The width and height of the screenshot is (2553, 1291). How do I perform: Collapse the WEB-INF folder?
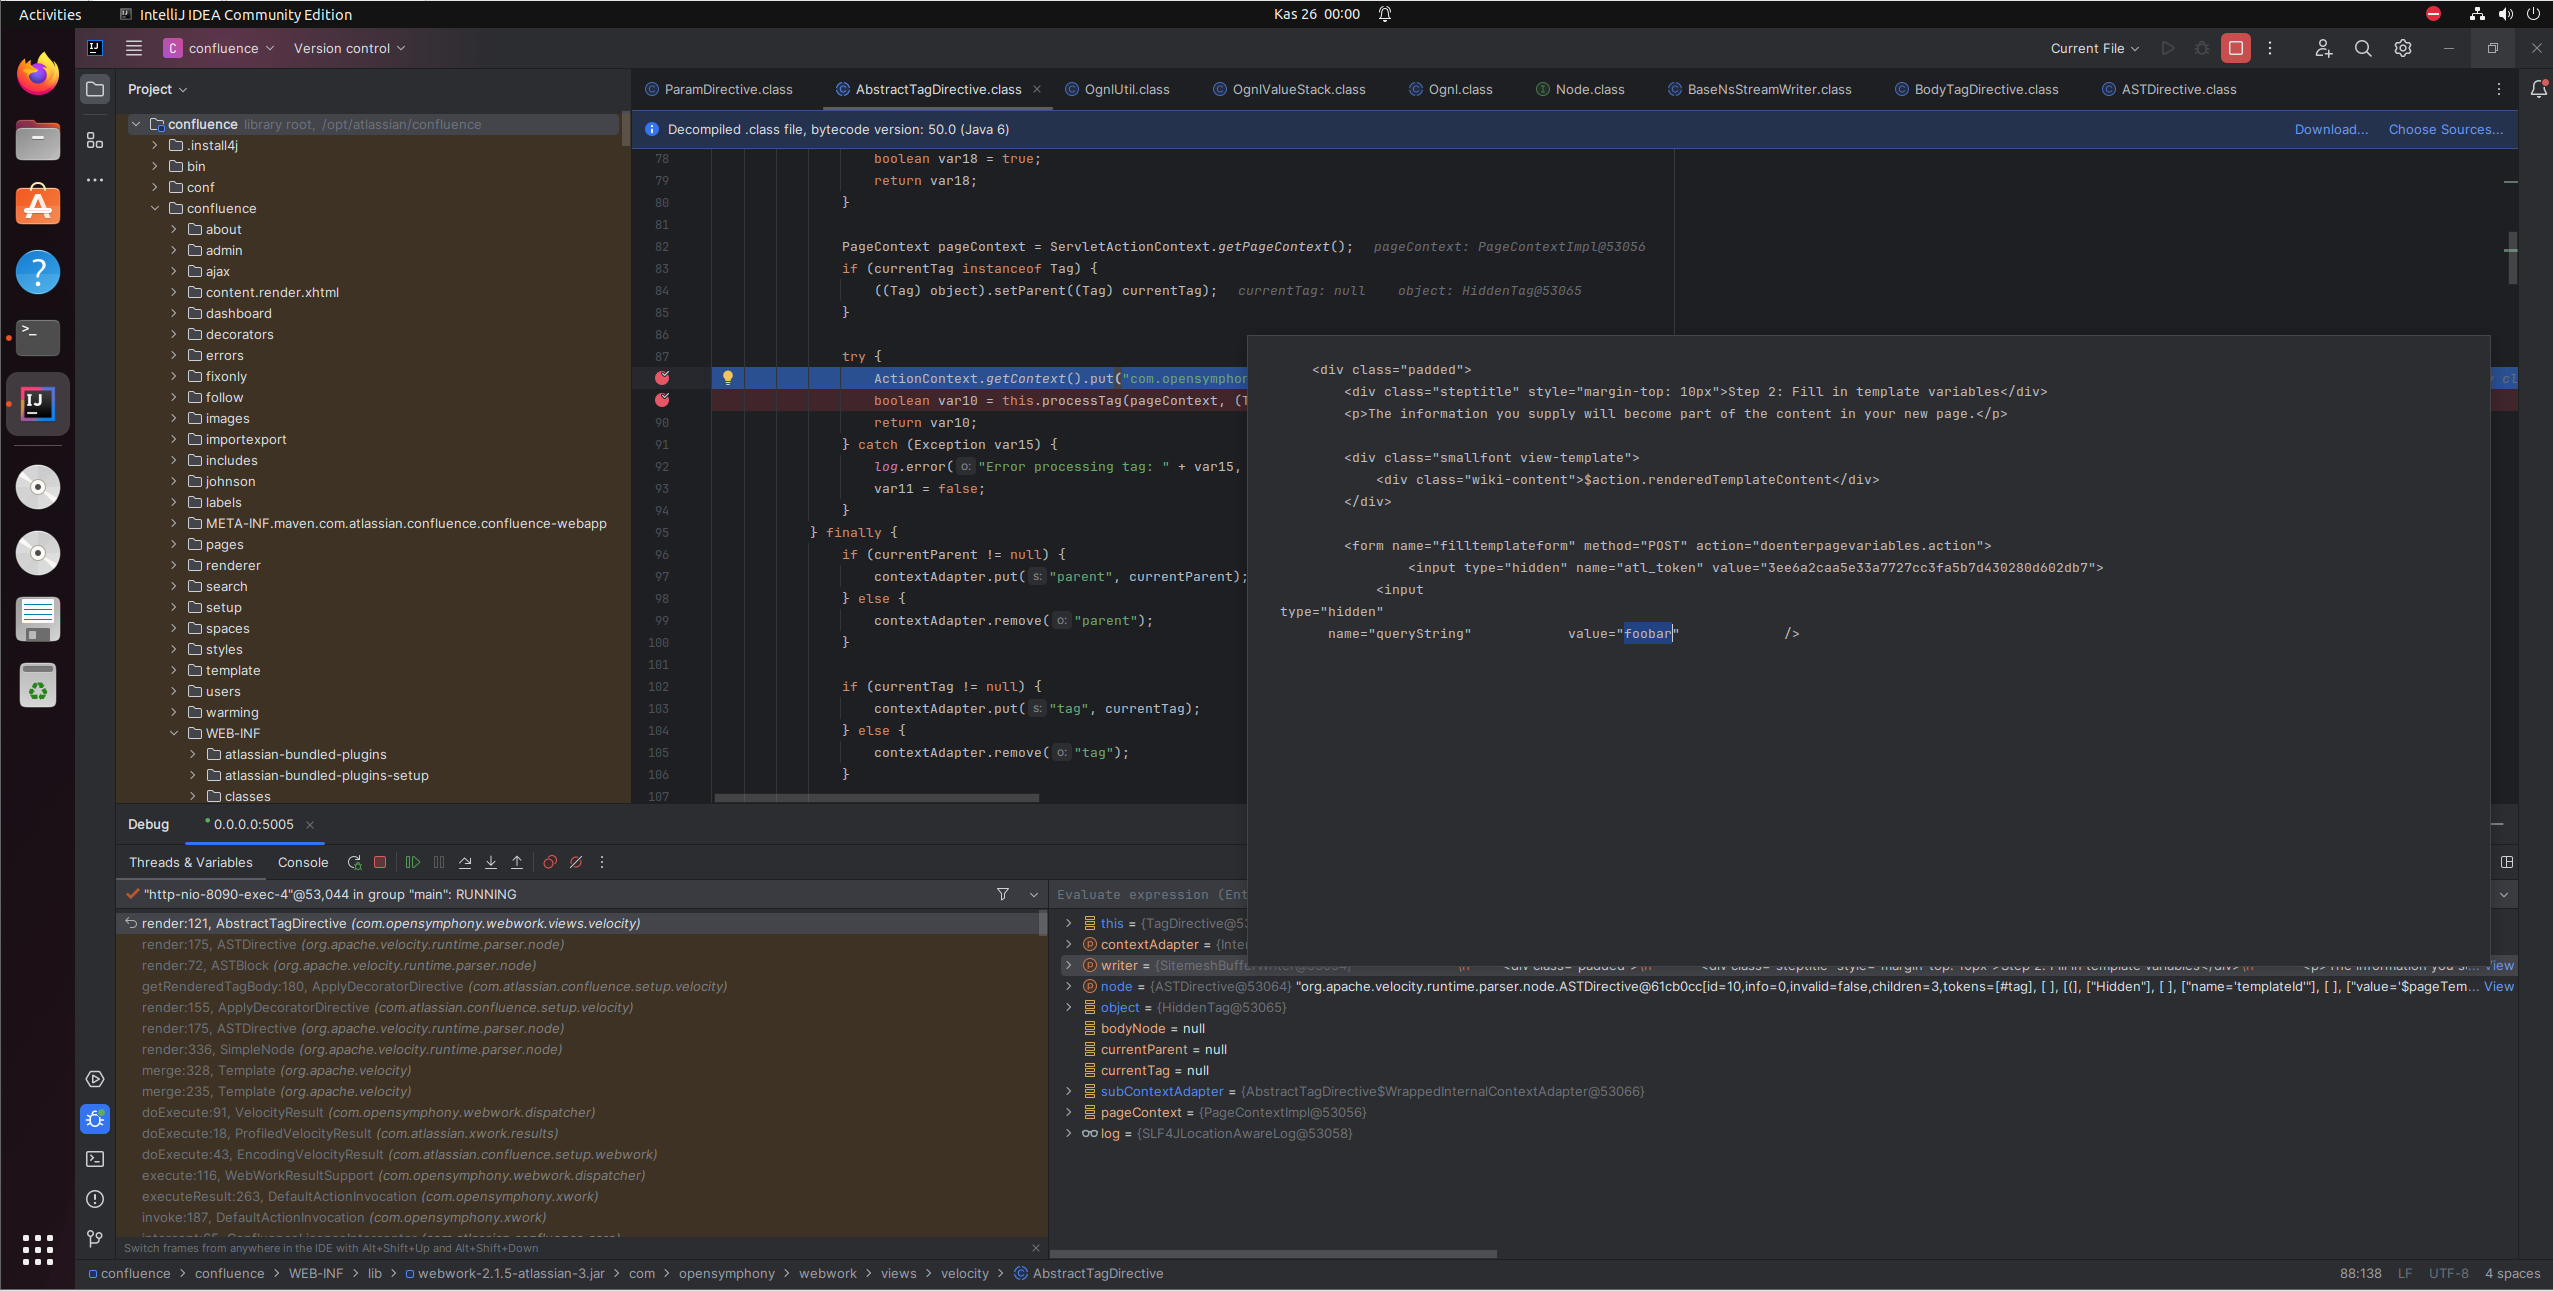tap(174, 733)
